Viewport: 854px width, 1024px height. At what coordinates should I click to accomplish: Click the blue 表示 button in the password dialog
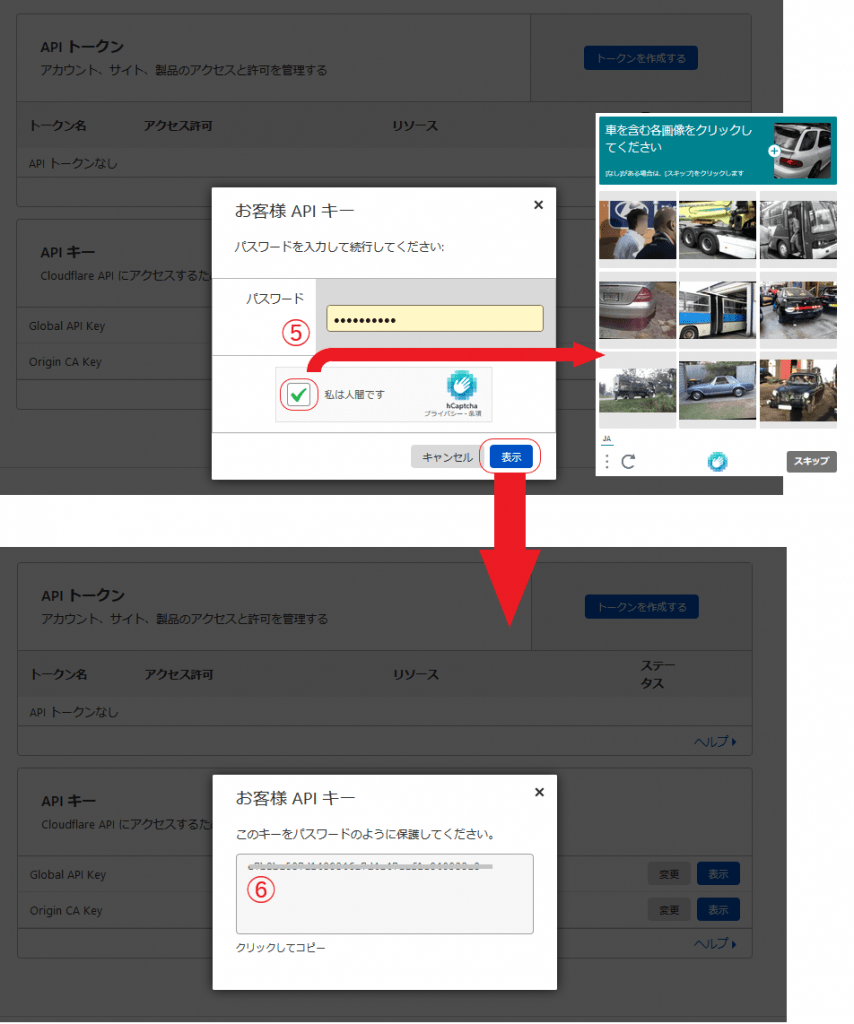tap(511, 456)
